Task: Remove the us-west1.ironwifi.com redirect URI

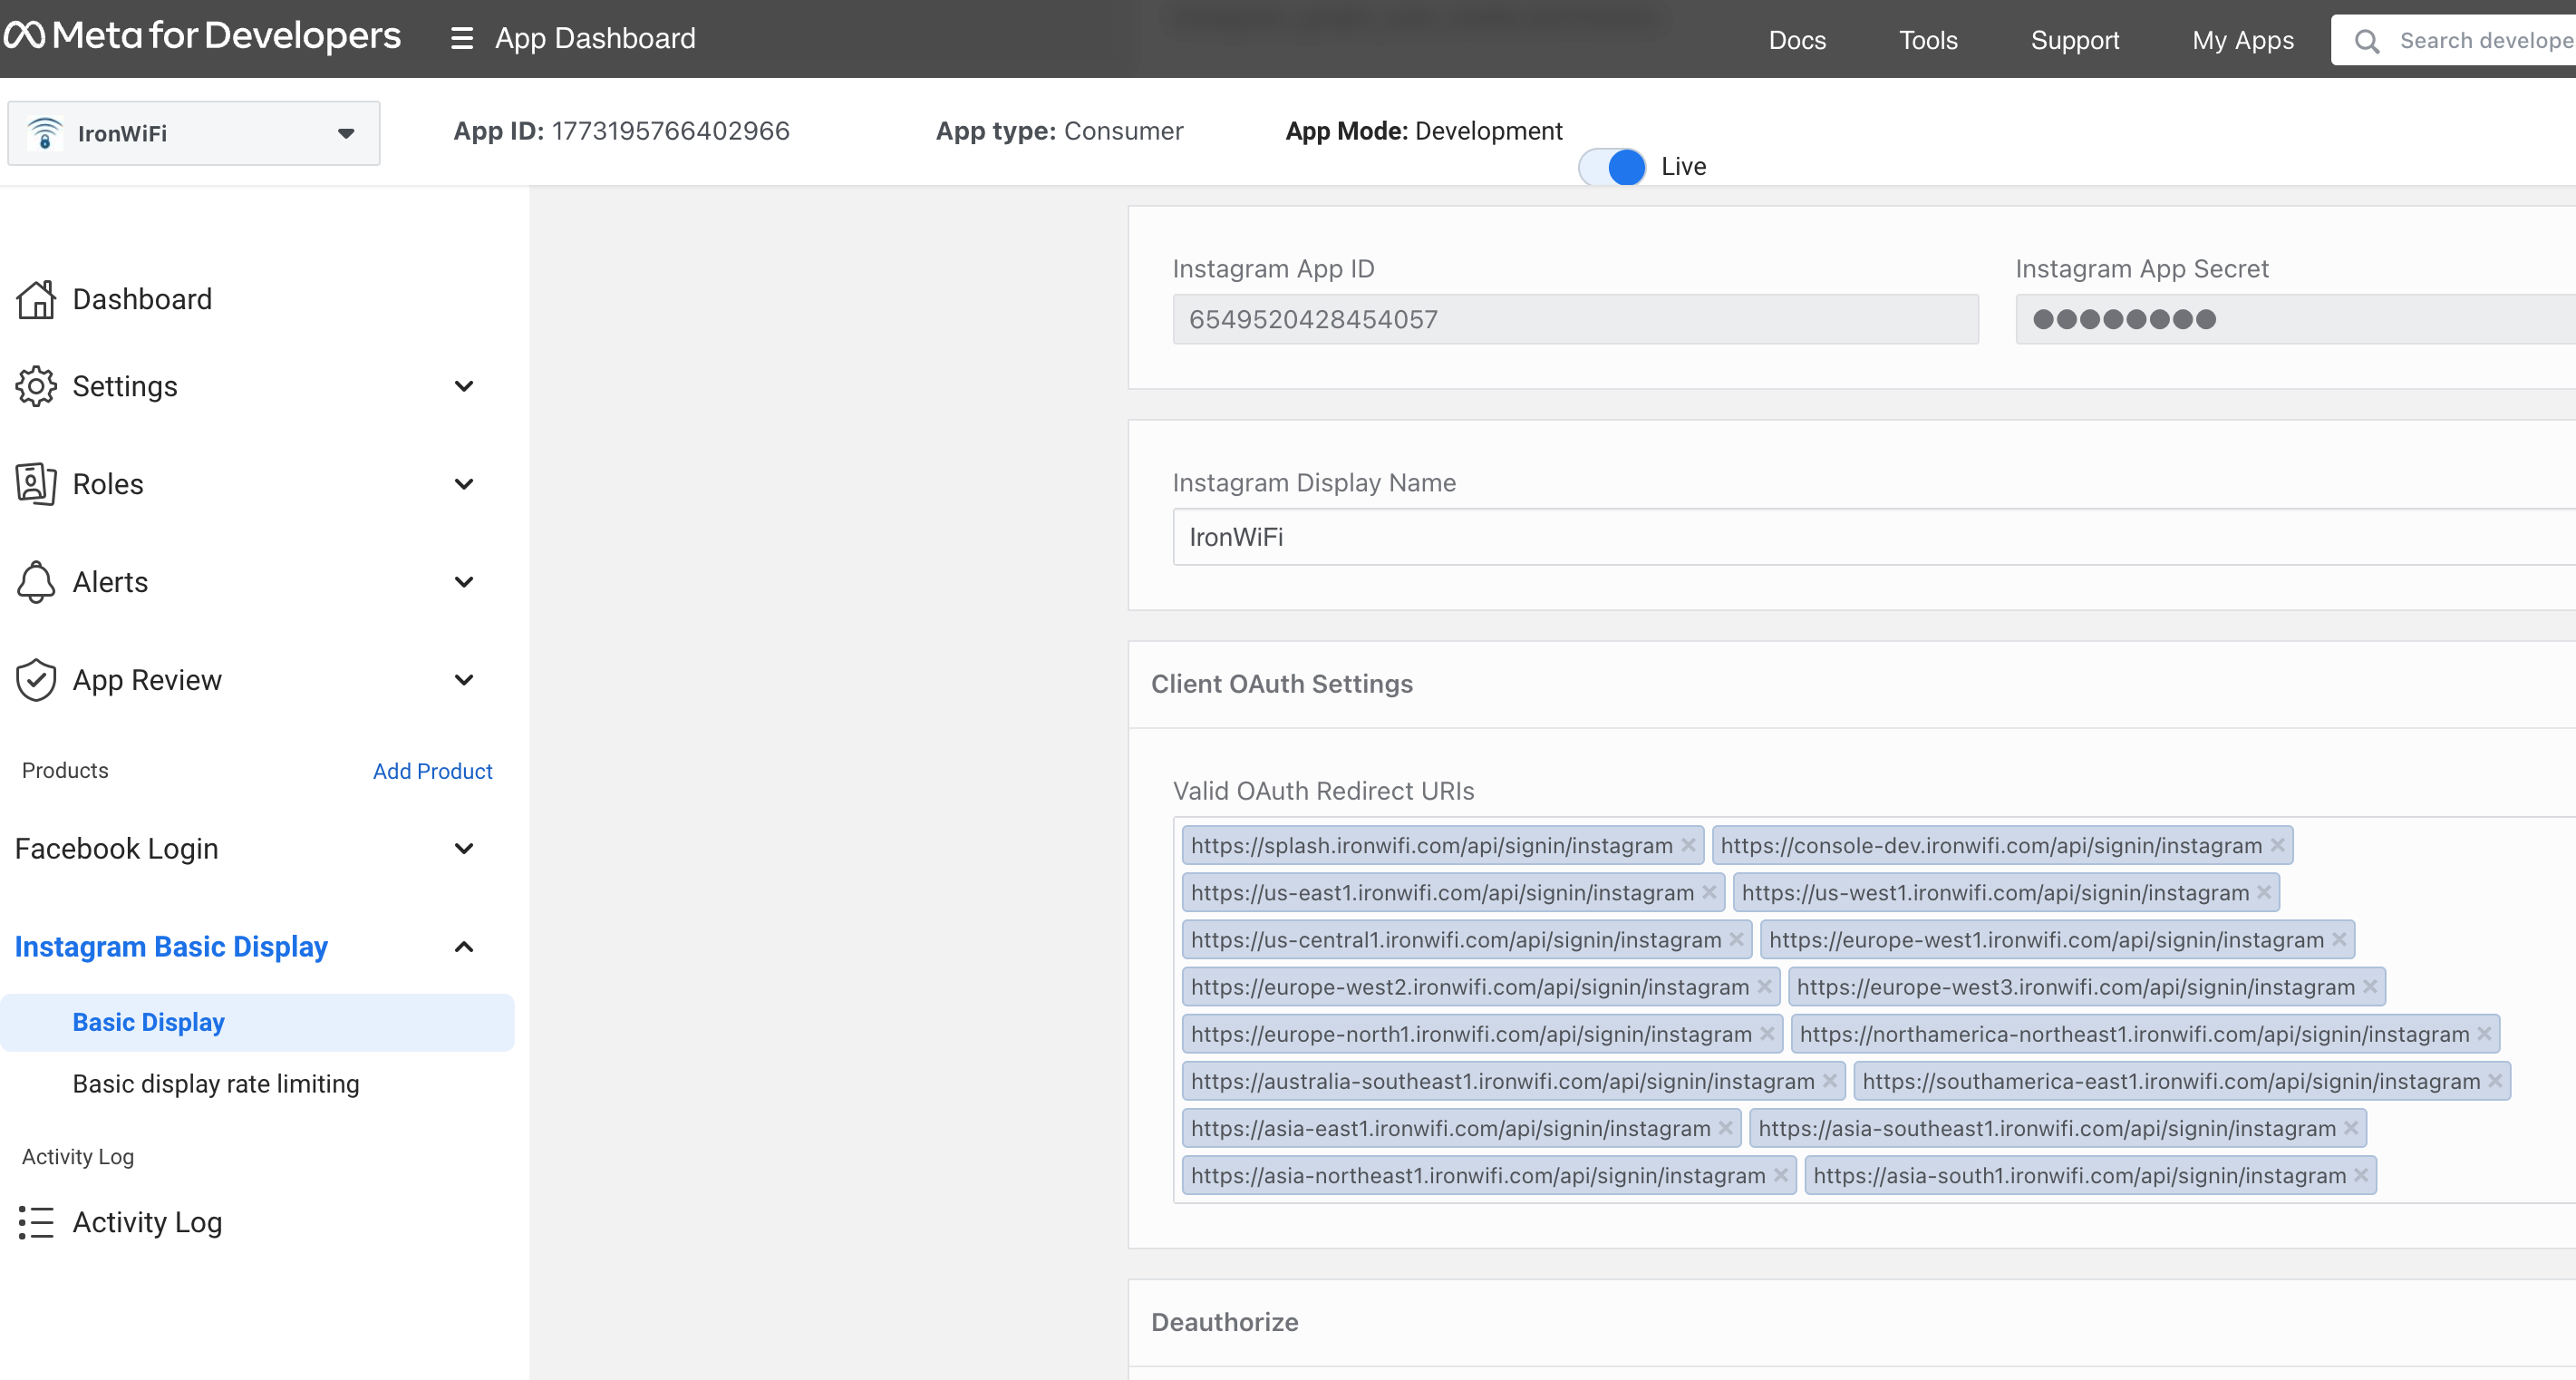Action: tap(2264, 892)
